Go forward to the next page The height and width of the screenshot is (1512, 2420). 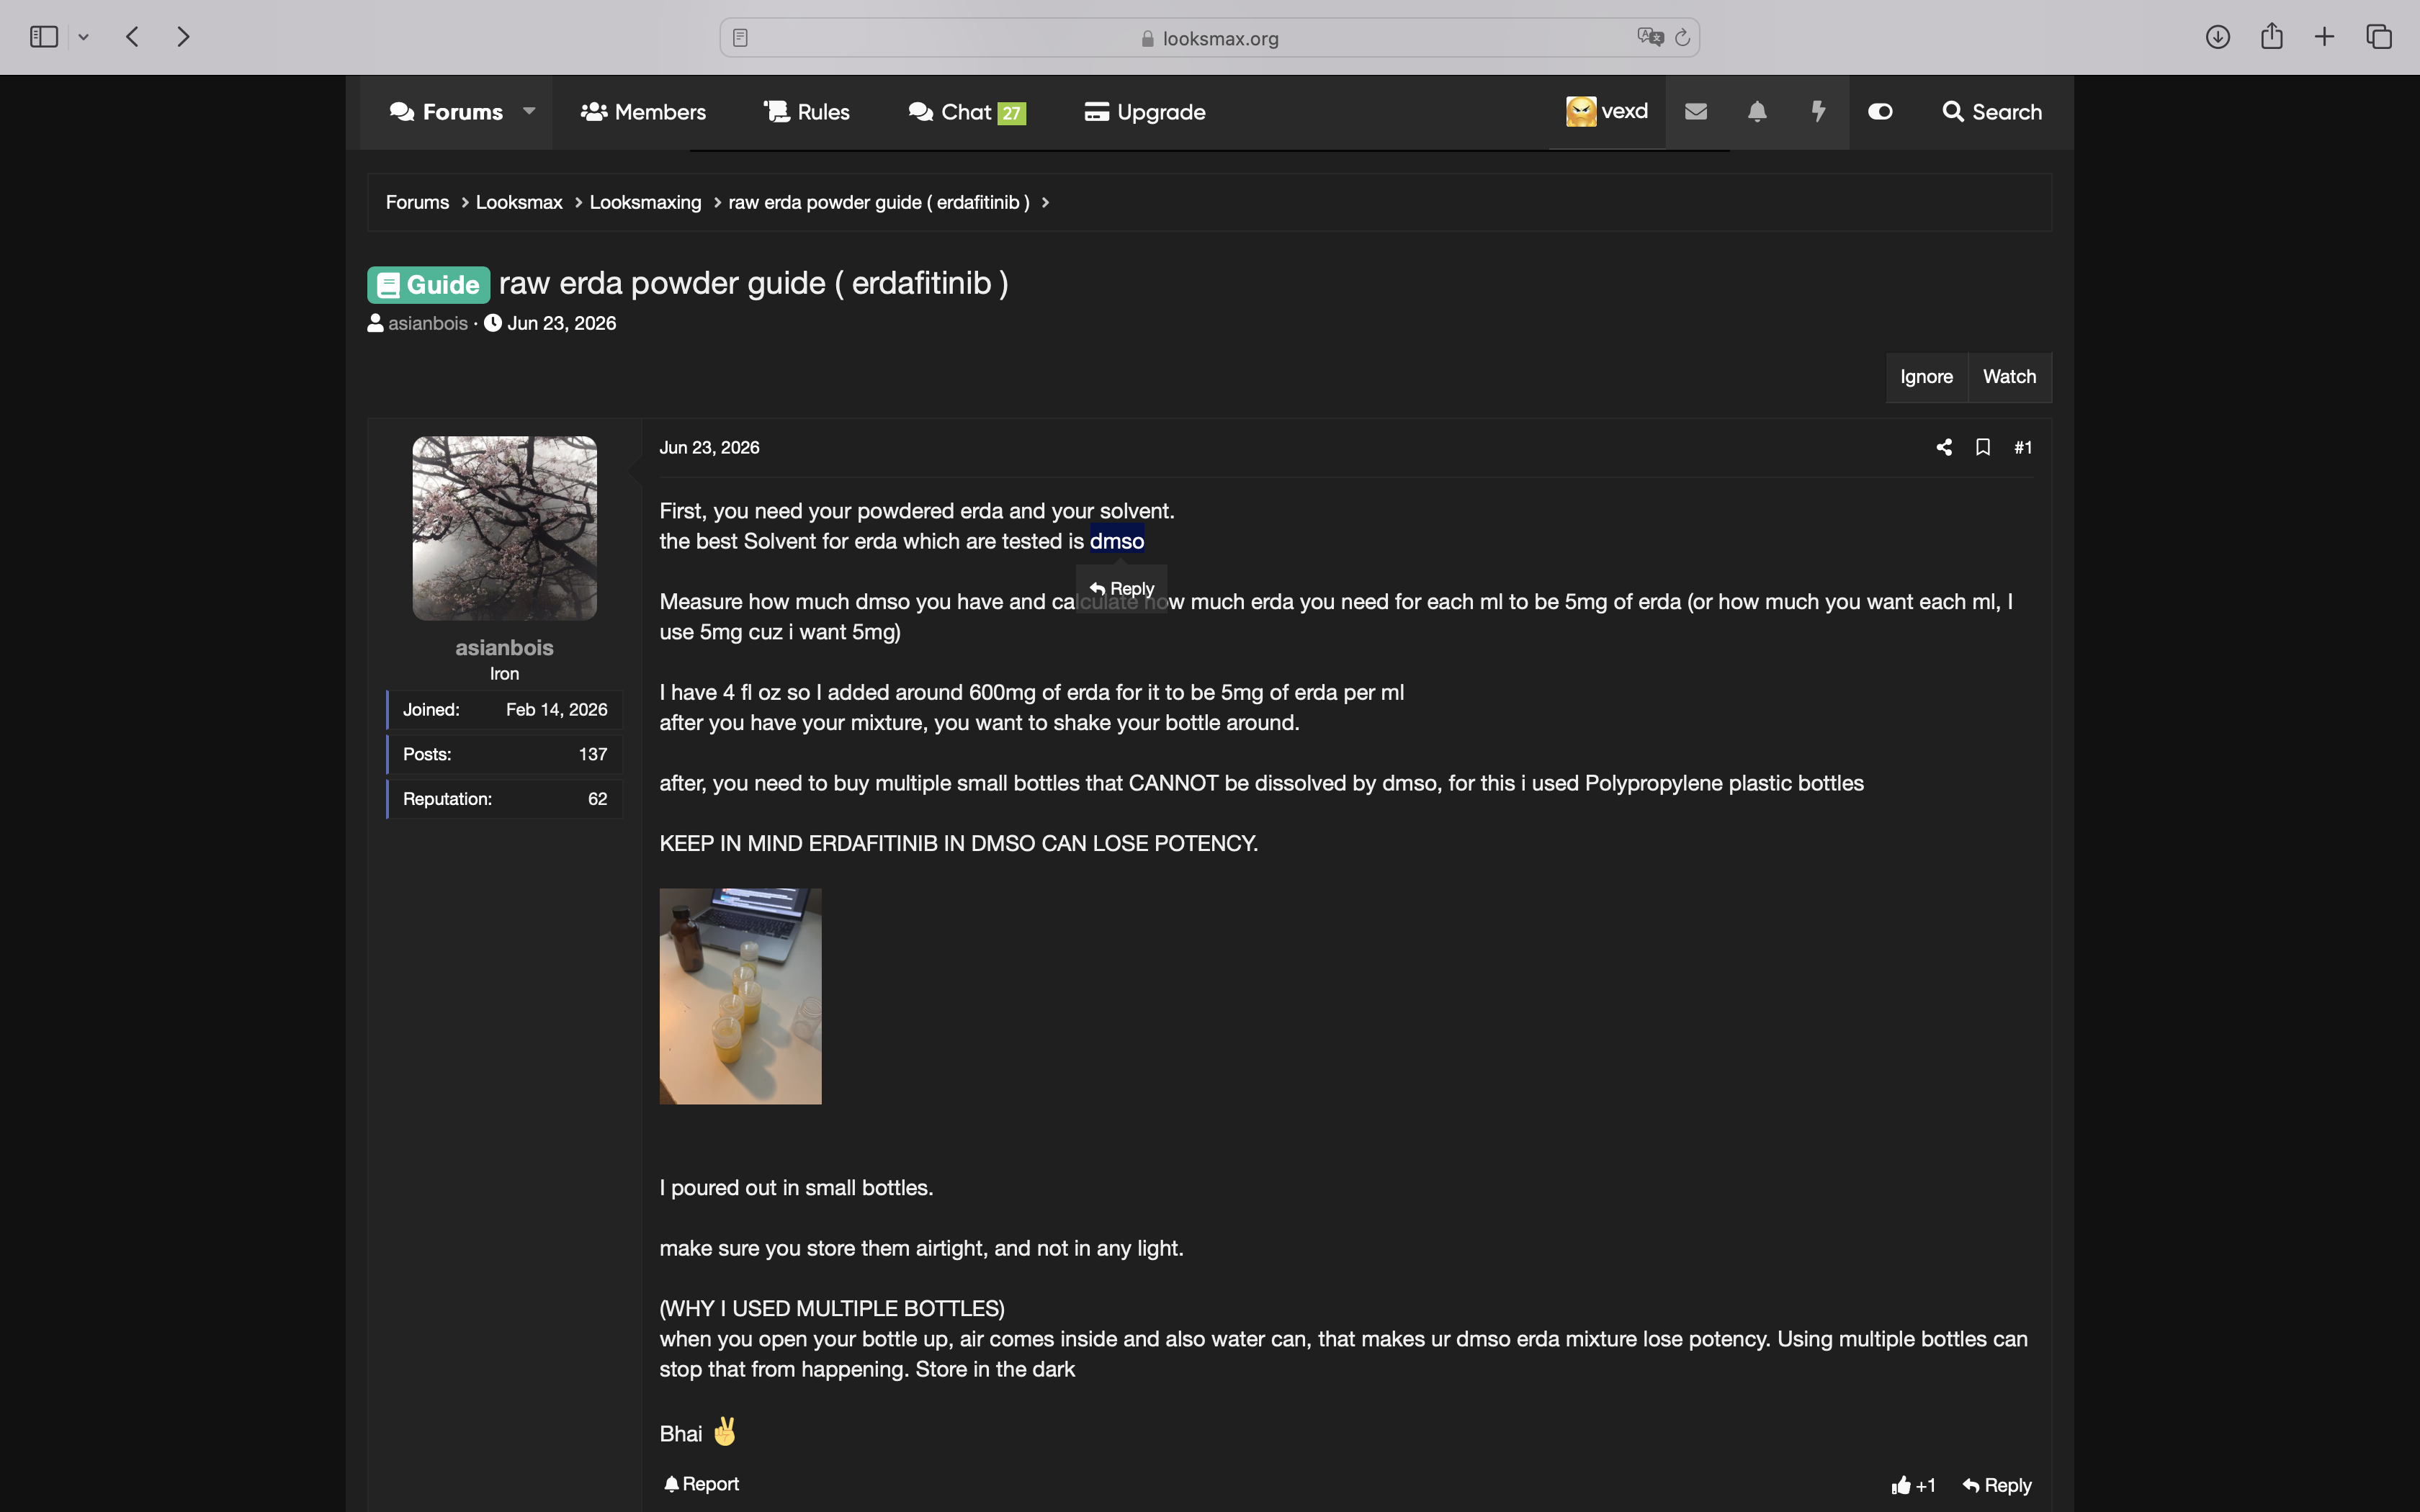(x=183, y=37)
